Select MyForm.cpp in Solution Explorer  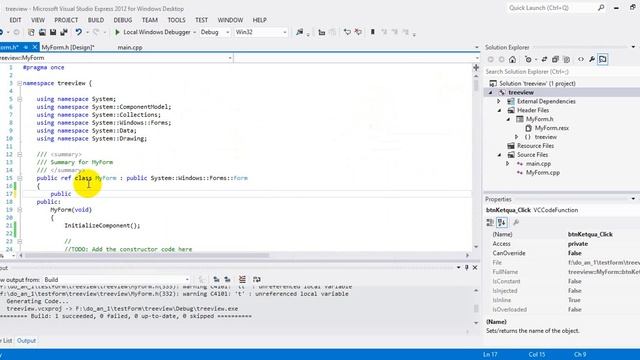(542, 173)
